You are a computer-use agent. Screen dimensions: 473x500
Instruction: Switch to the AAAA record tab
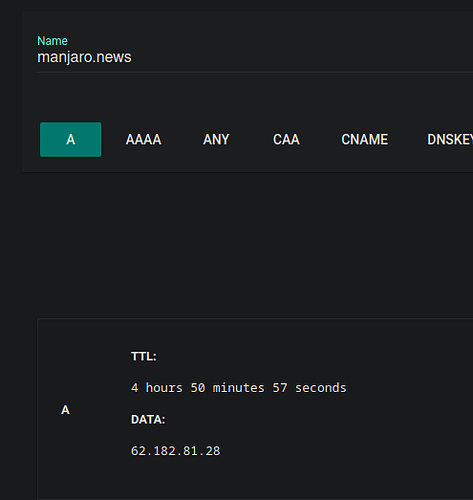pos(144,139)
